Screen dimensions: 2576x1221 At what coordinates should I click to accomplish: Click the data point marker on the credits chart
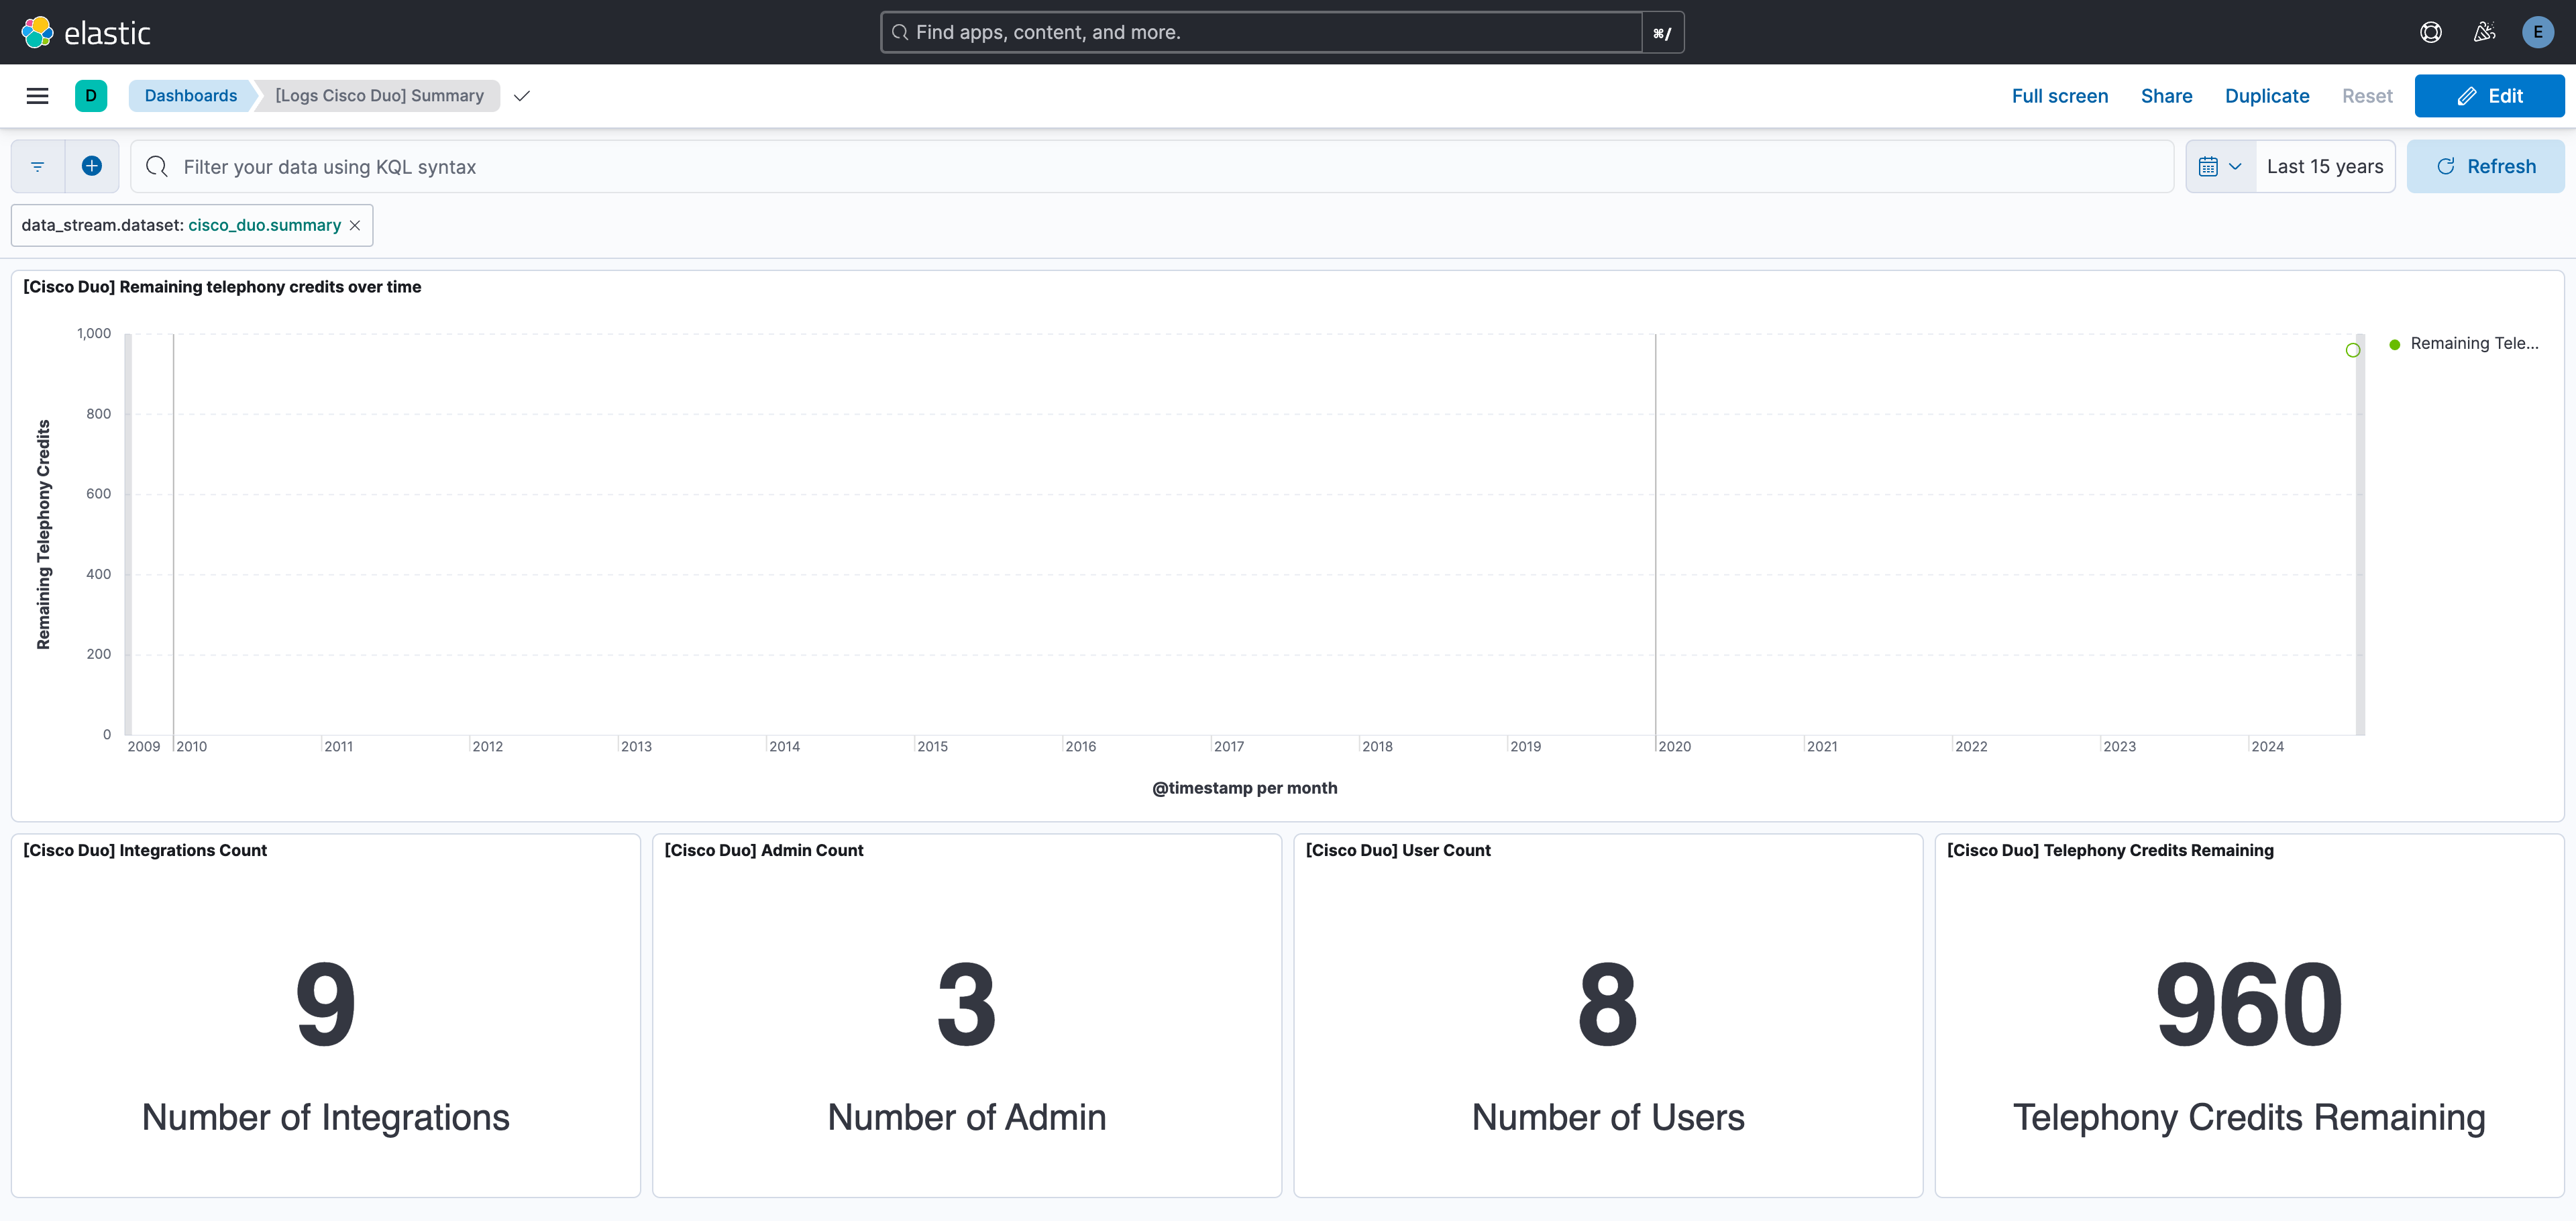point(2352,350)
